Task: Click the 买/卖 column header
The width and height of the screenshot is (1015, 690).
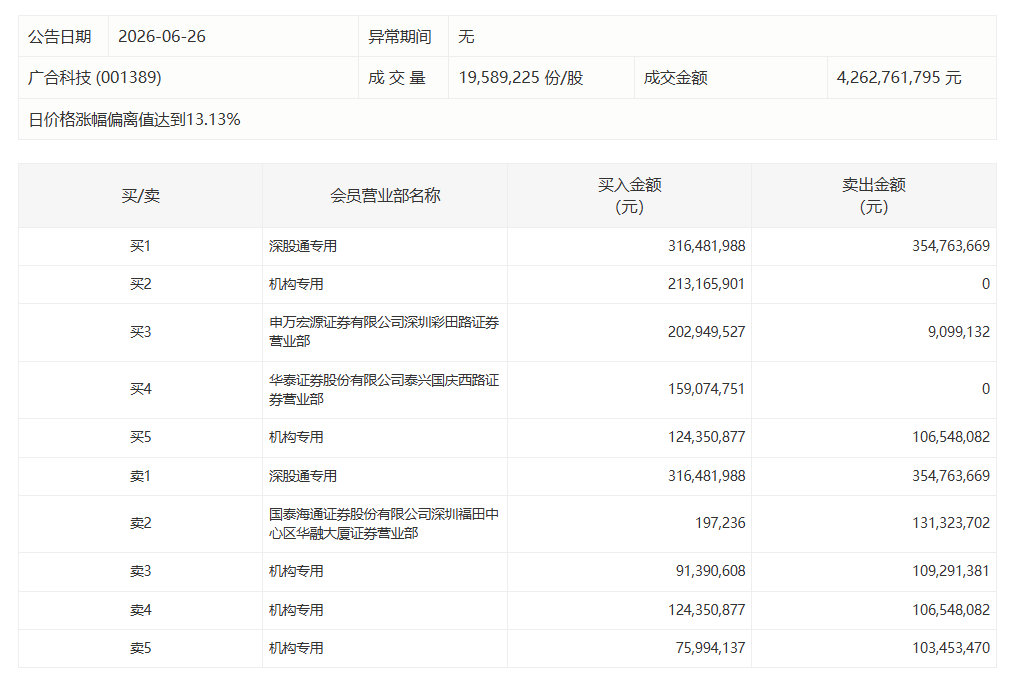Action: click(x=140, y=196)
